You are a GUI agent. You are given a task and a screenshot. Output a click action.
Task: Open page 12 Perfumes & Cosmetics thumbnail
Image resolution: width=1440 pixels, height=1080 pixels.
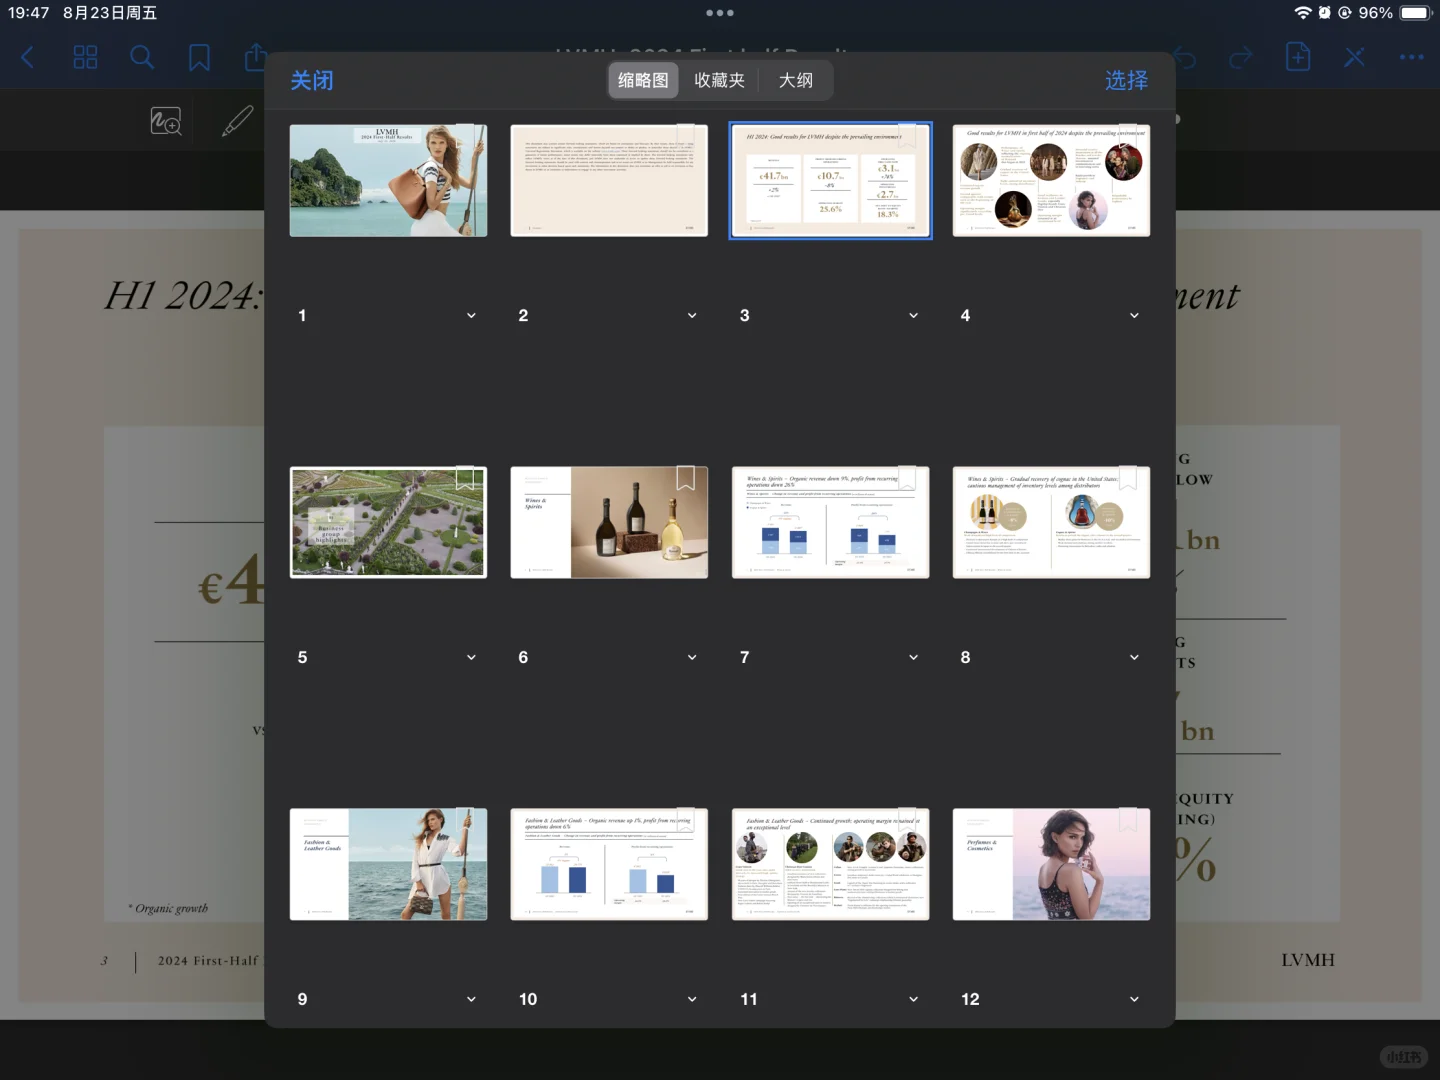click(1051, 864)
